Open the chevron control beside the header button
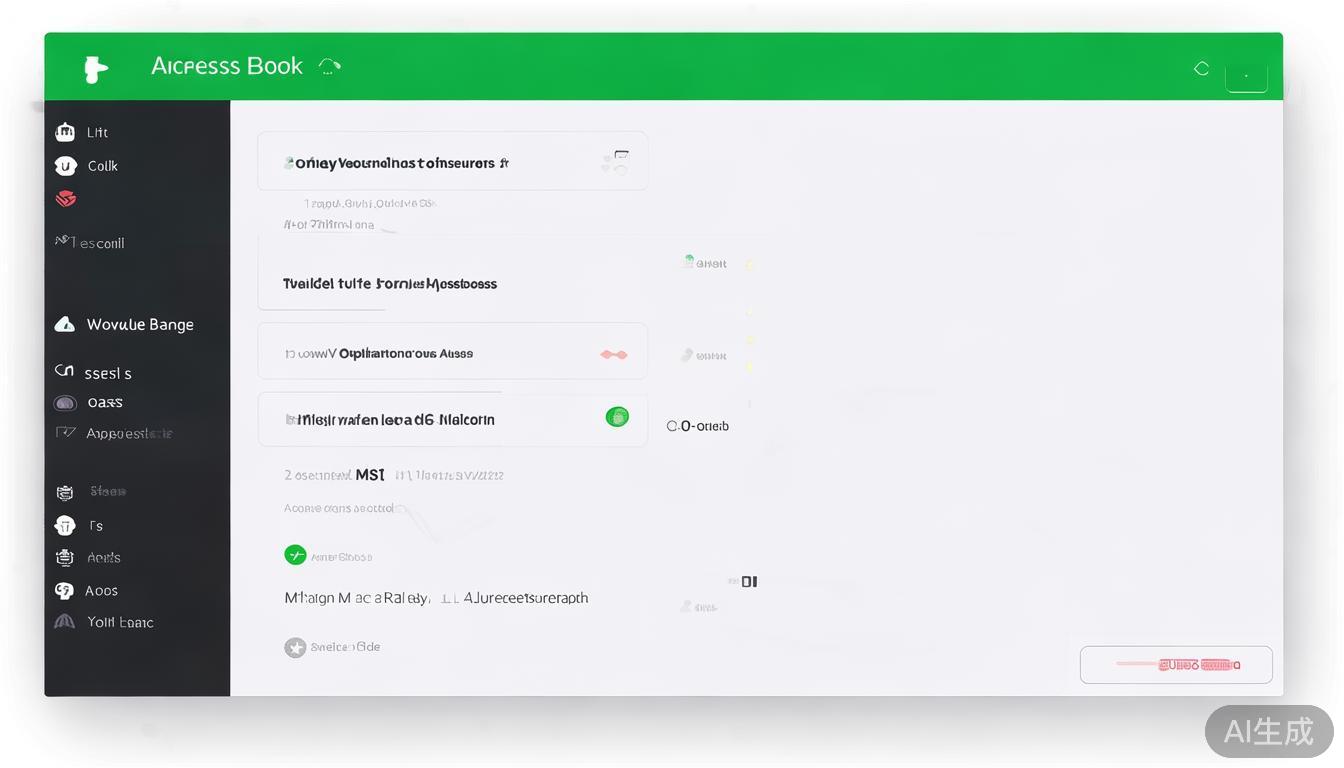Screen dimensions: 1344x768 pyautogui.click(x=330, y=64)
